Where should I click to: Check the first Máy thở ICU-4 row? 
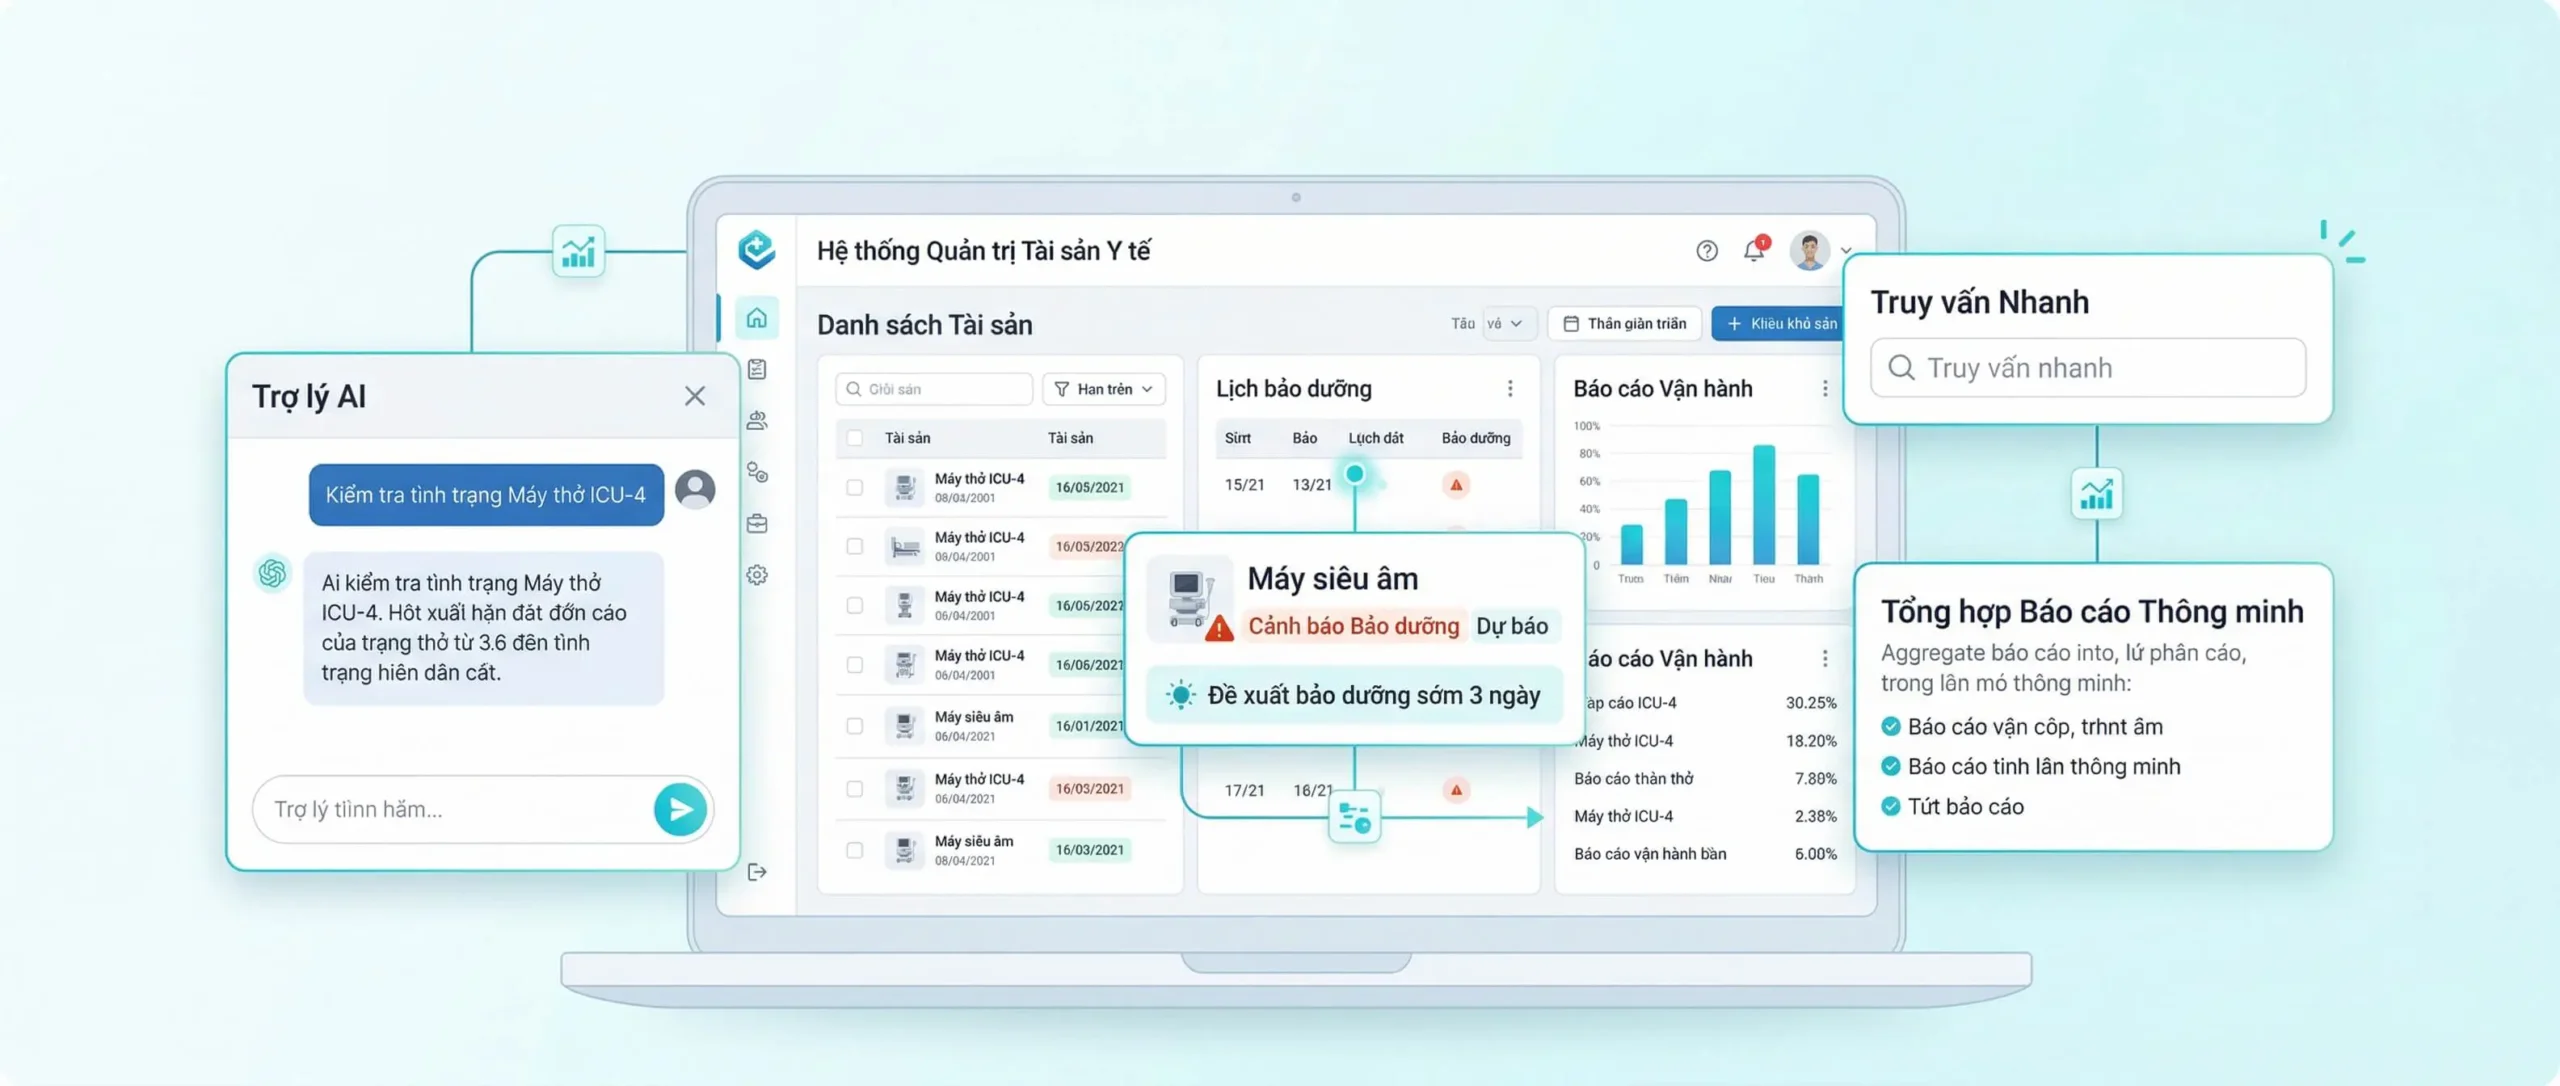point(854,487)
